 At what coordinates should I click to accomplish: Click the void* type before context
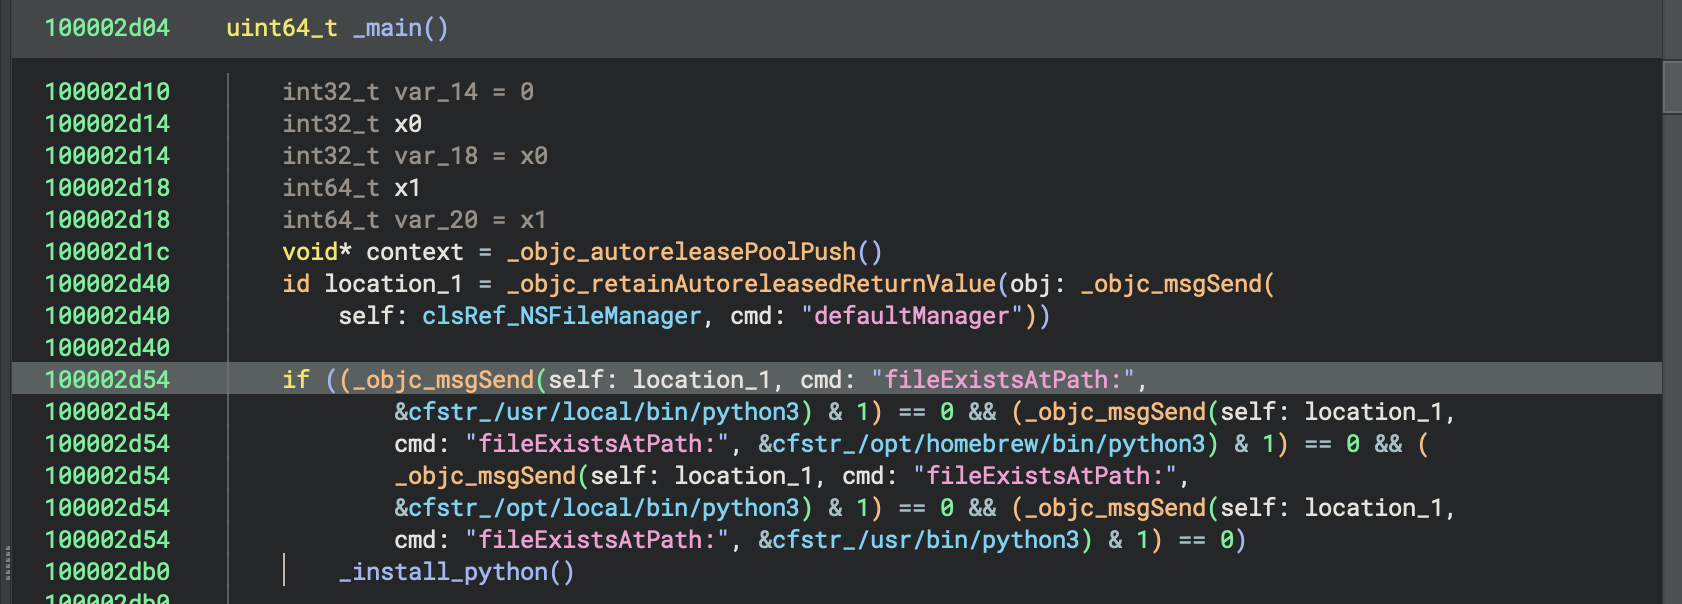[x=317, y=252]
